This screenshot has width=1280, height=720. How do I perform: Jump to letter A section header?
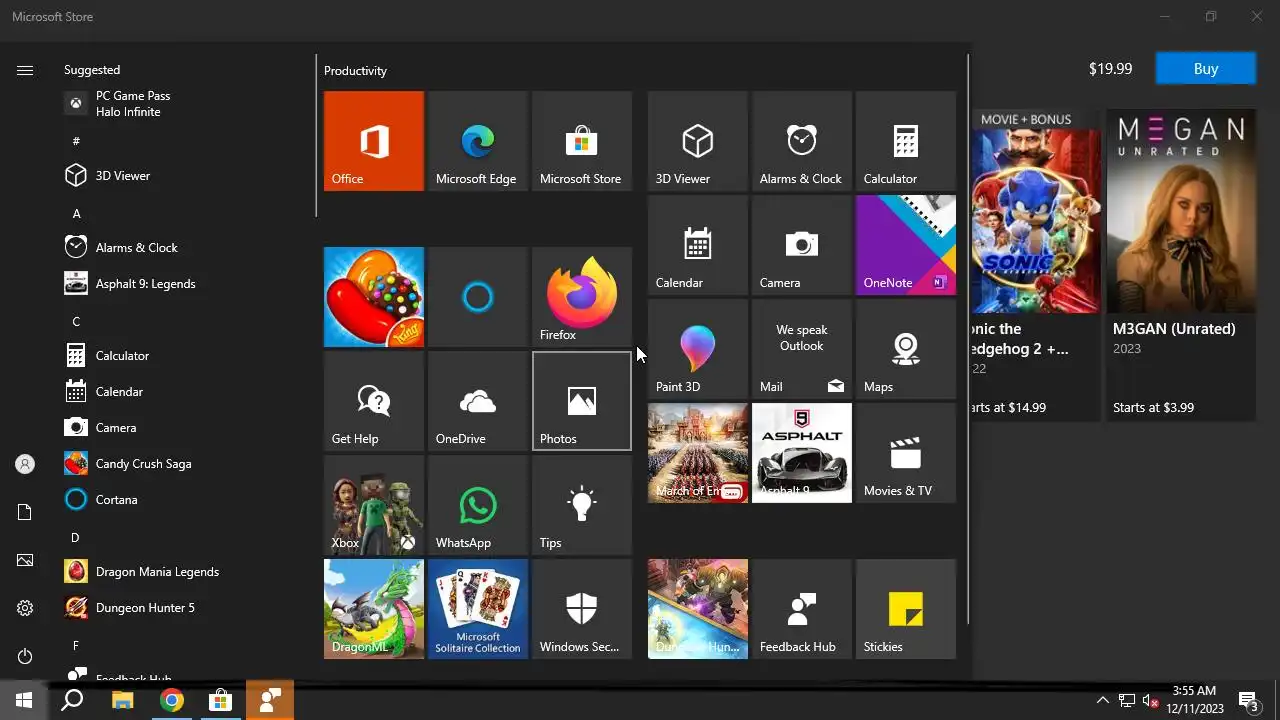point(77,214)
